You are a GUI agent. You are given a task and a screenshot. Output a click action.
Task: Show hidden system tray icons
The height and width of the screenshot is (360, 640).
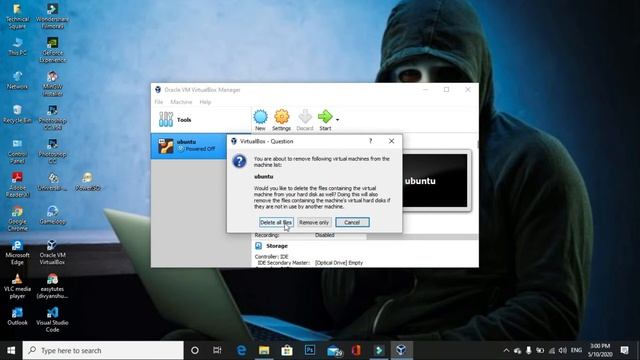(x=507, y=350)
